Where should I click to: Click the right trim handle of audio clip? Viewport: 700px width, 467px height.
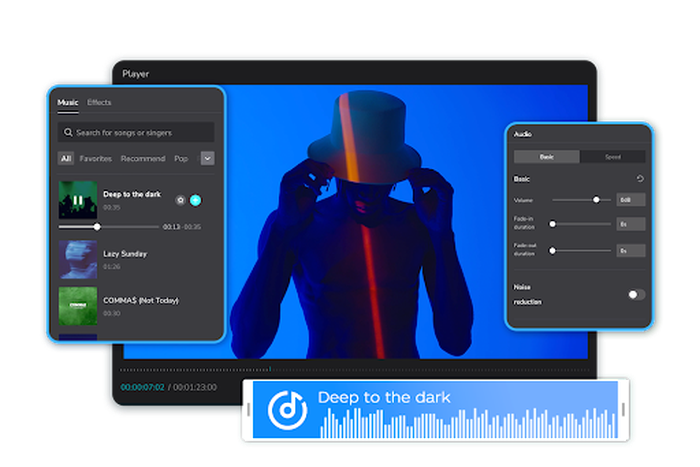point(623,410)
